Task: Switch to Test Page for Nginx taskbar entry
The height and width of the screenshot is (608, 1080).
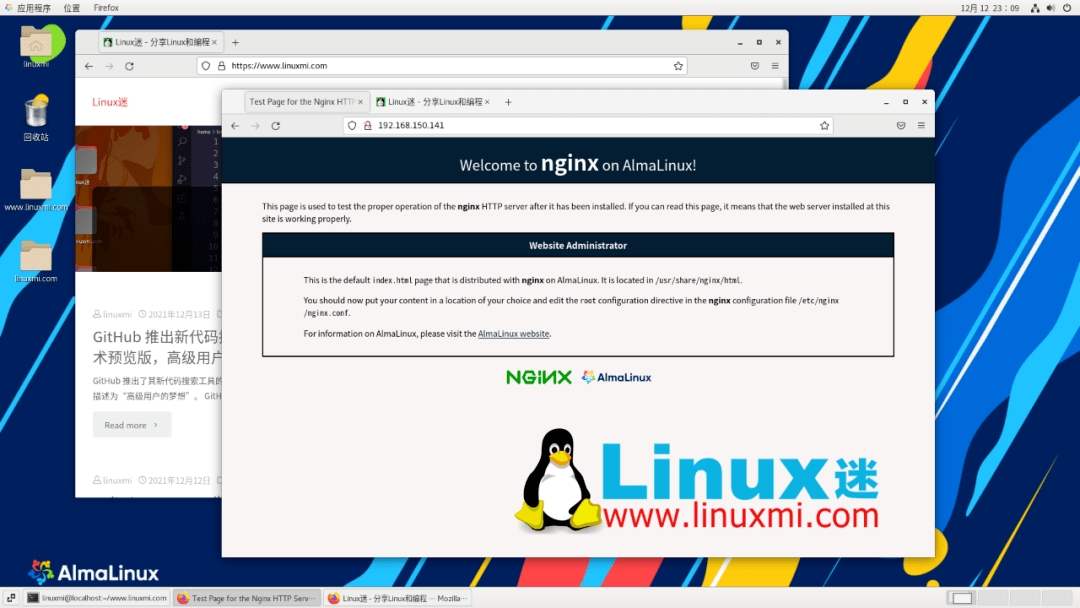Action: pyautogui.click(x=247, y=598)
